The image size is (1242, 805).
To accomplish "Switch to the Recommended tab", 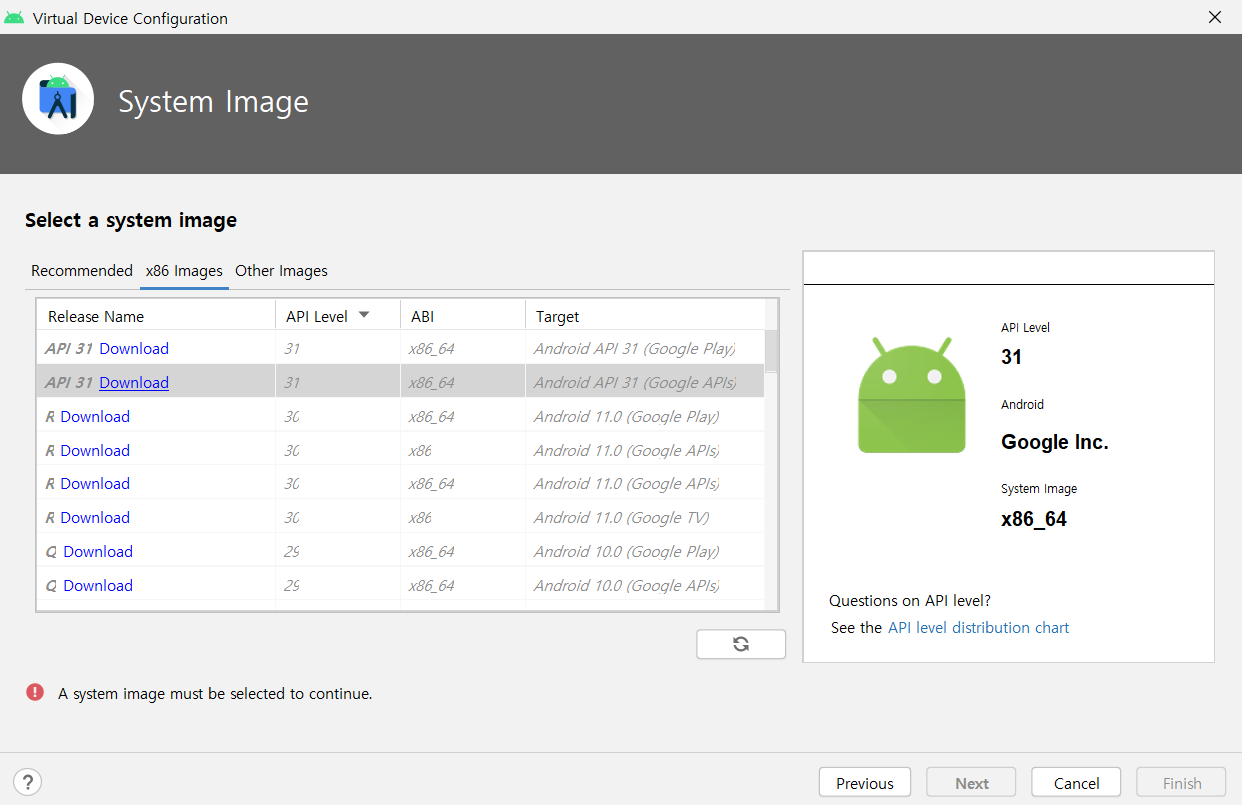I will point(82,270).
